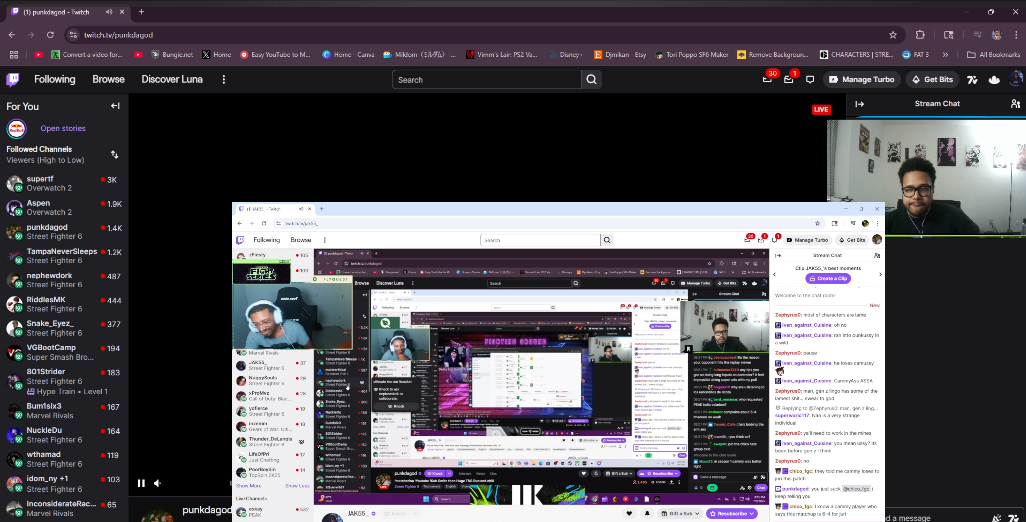Open the All Bookmarks folder
Viewport: 1026px width, 522px height.
tap(992, 55)
